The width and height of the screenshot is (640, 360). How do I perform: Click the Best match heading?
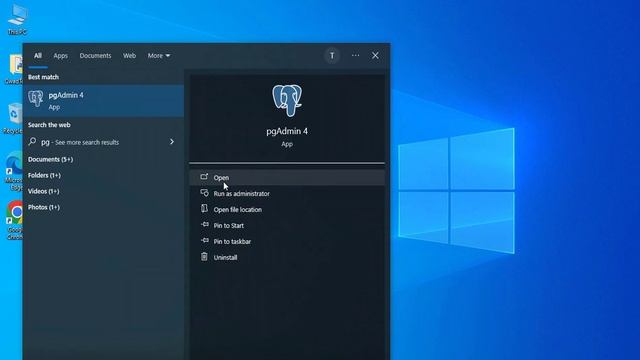tap(43, 77)
